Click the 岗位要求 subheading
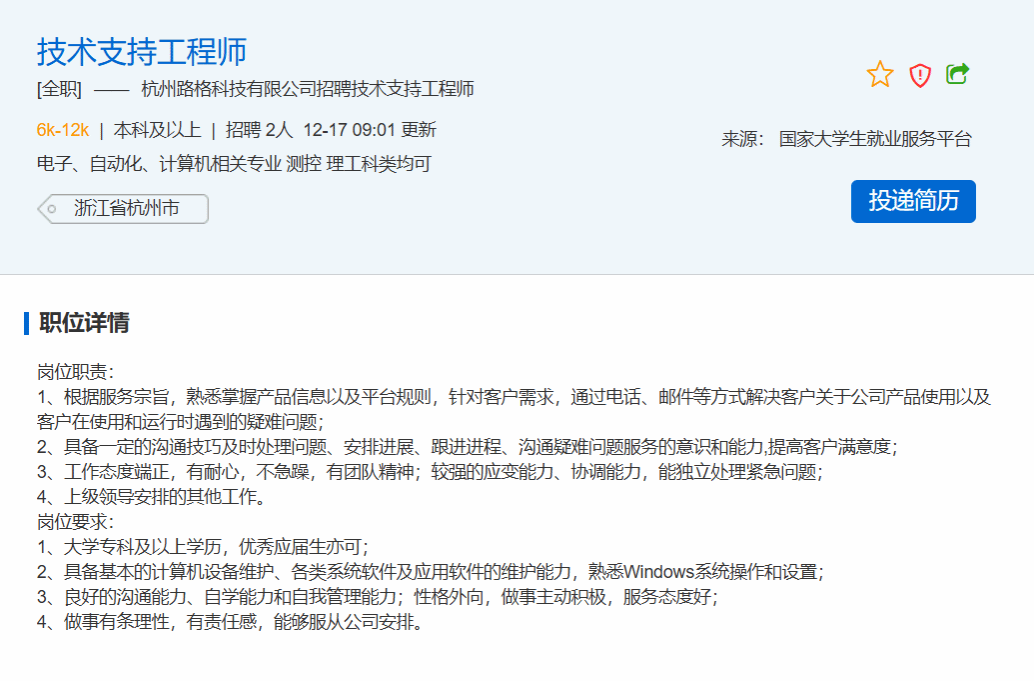The width and height of the screenshot is (1034, 681). (76, 522)
